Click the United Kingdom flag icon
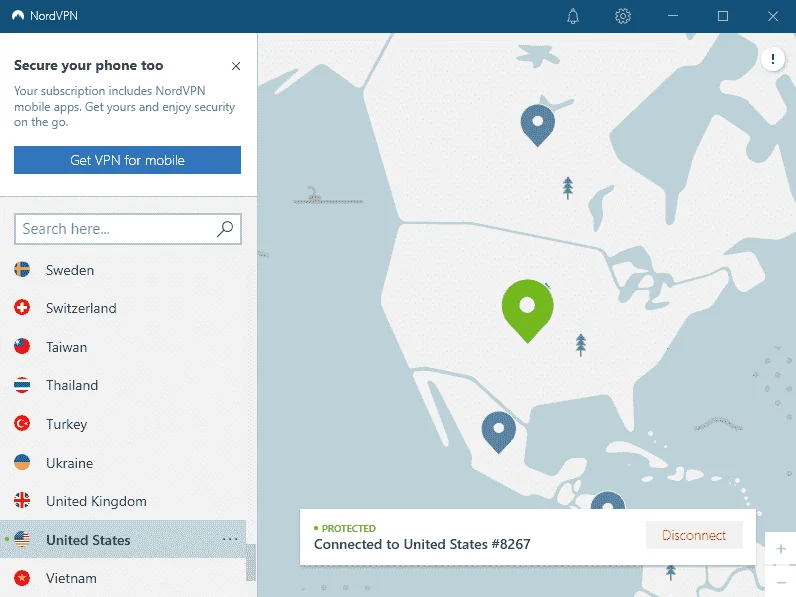The width and height of the screenshot is (796, 597). click(x=22, y=501)
